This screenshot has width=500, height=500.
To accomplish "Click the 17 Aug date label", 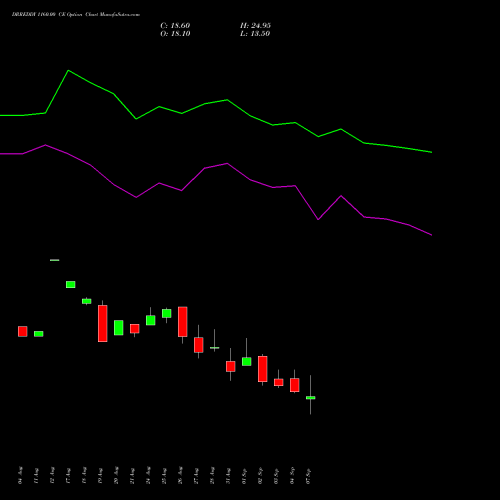I will 68,476.
